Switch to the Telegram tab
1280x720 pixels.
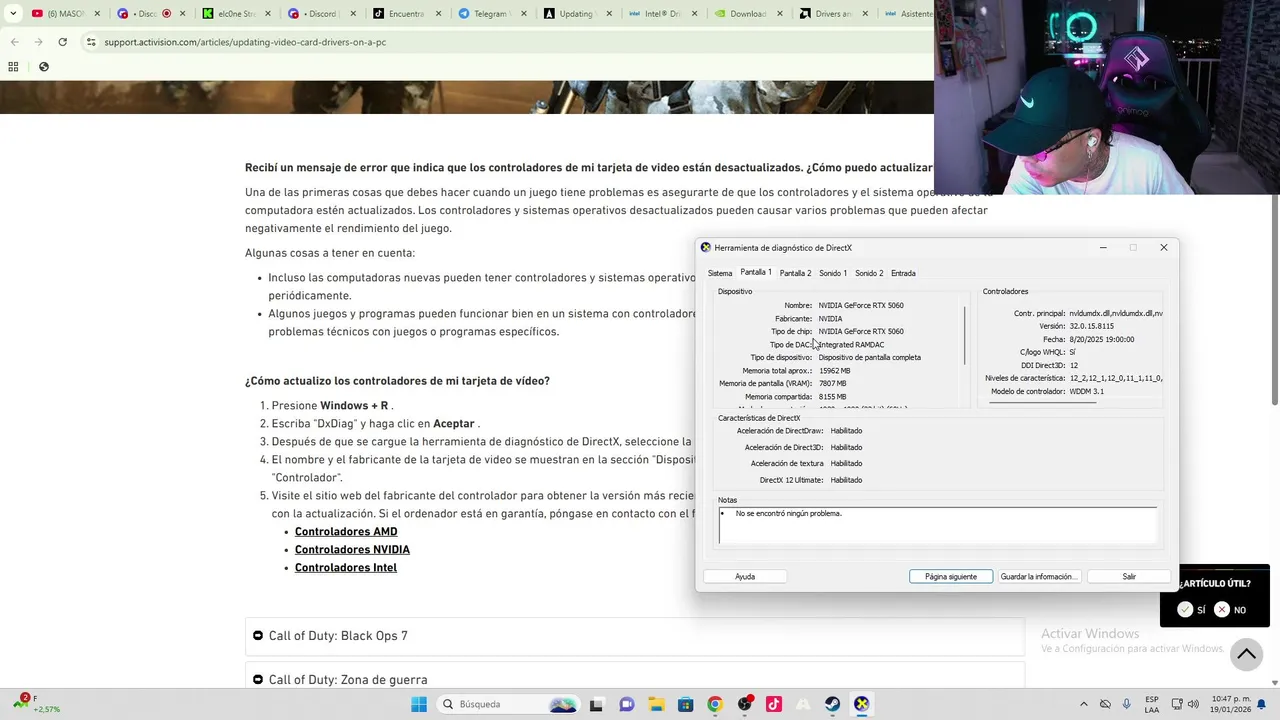tap(491, 14)
